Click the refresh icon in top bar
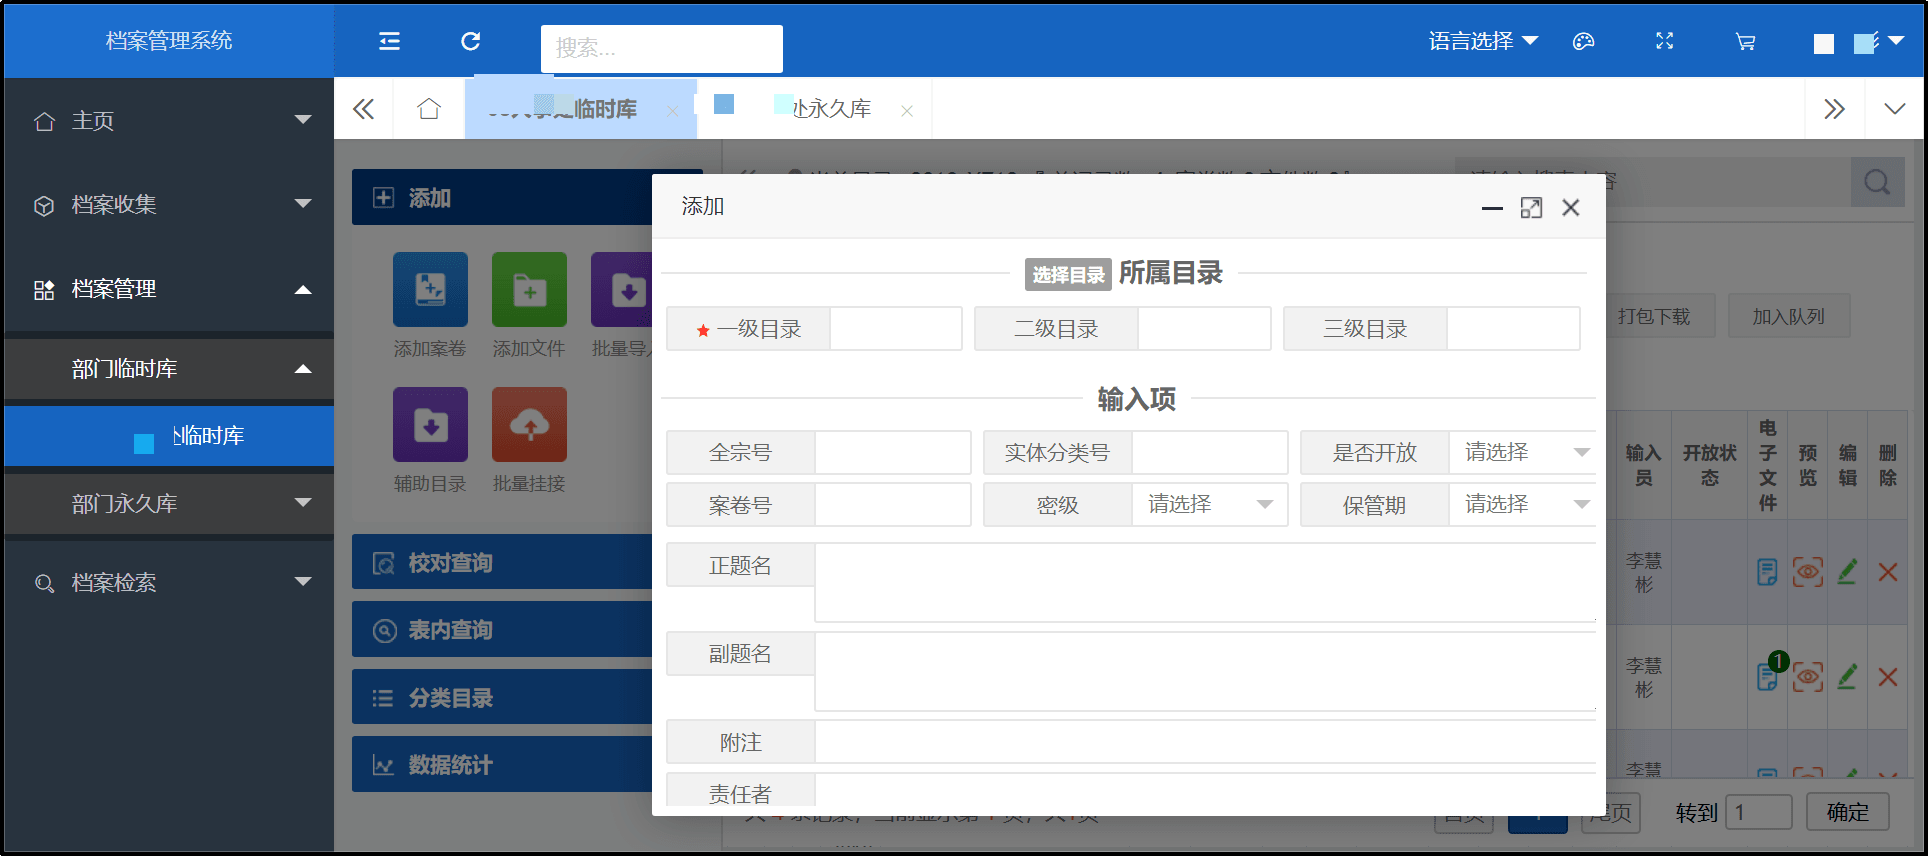 pyautogui.click(x=470, y=41)
